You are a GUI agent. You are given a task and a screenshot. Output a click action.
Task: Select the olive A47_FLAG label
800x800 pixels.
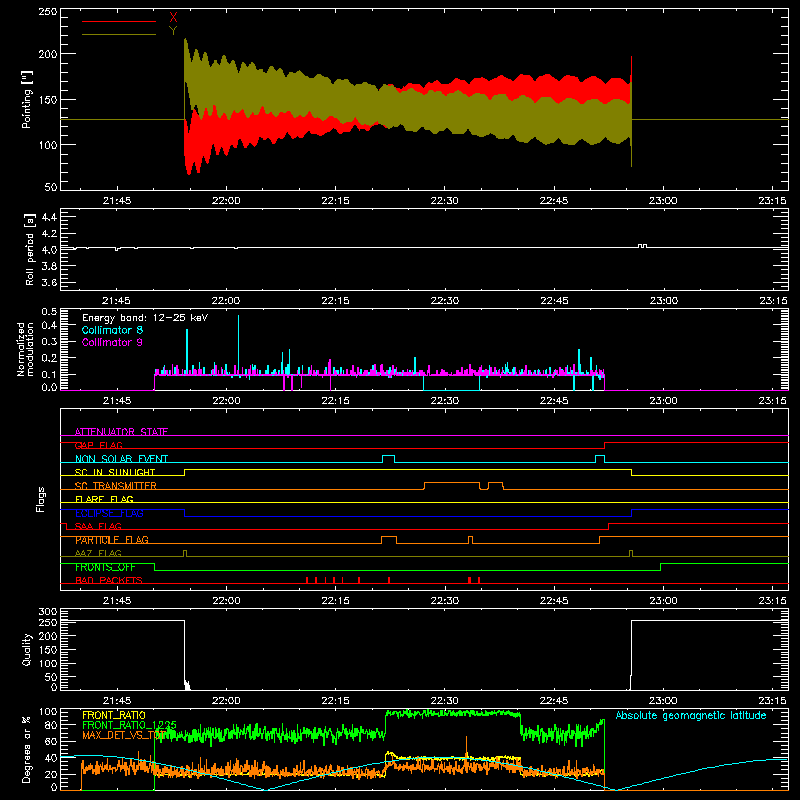coord(98,553)
